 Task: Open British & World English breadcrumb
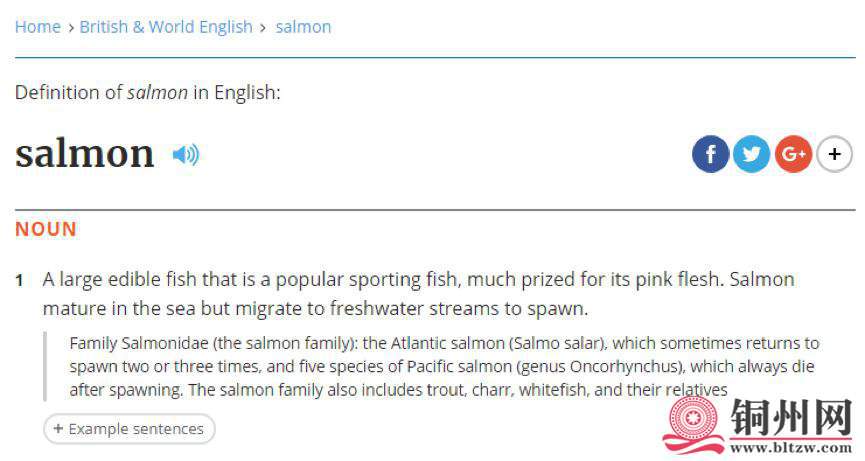tap(166, 26)
